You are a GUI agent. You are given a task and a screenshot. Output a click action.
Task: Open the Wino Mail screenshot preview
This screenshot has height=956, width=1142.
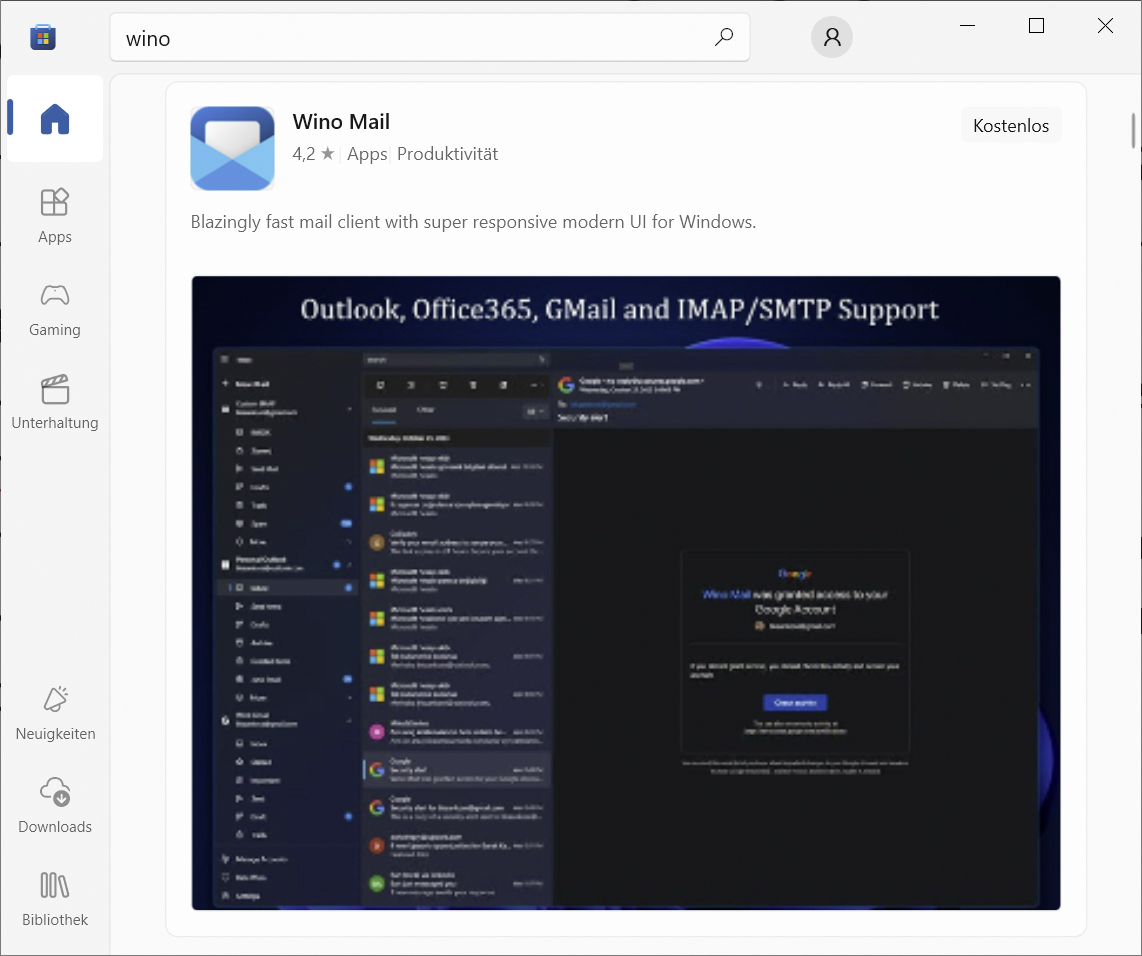coord(626,592)
